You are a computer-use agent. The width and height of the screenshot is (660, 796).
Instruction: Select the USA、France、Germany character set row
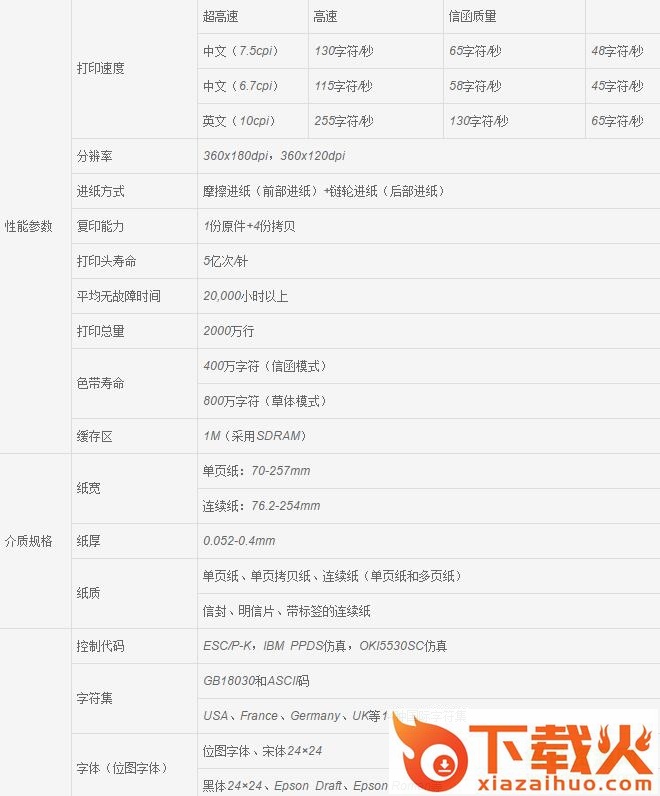pyautogui.click(x=335, y=716)
